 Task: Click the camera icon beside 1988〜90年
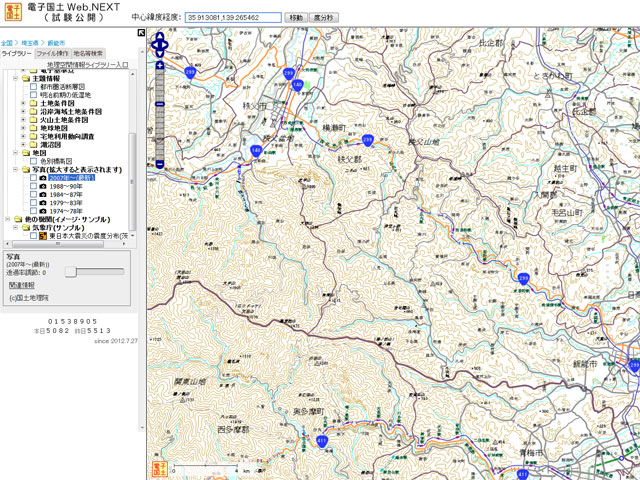(43, 188)
